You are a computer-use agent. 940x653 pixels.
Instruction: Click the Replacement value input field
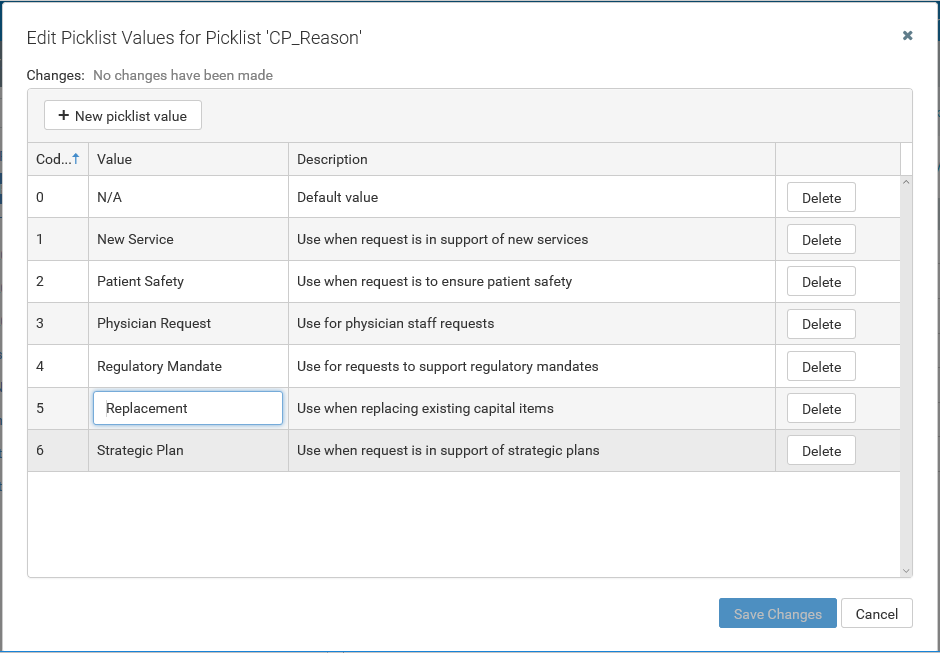coord(188,408)
